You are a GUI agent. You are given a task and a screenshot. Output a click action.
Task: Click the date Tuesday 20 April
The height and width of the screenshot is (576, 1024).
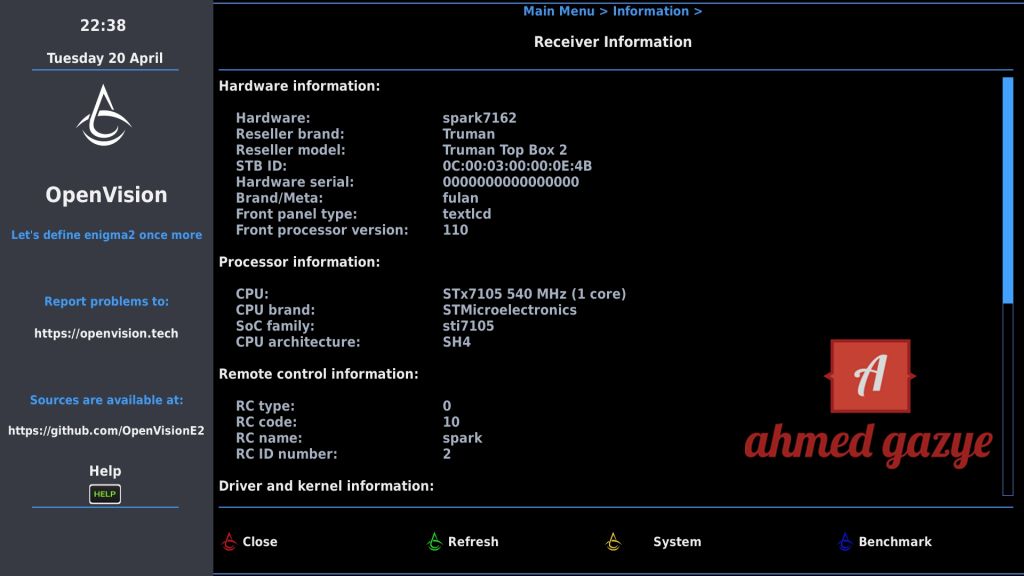pos(104,58)
